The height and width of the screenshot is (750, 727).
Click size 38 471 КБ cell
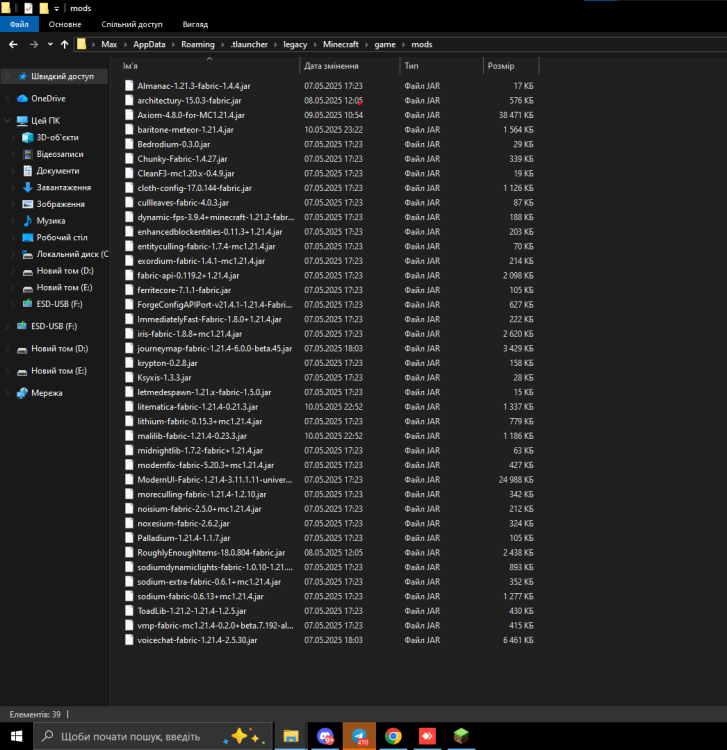pyautogui.click(x=516, y=115)
